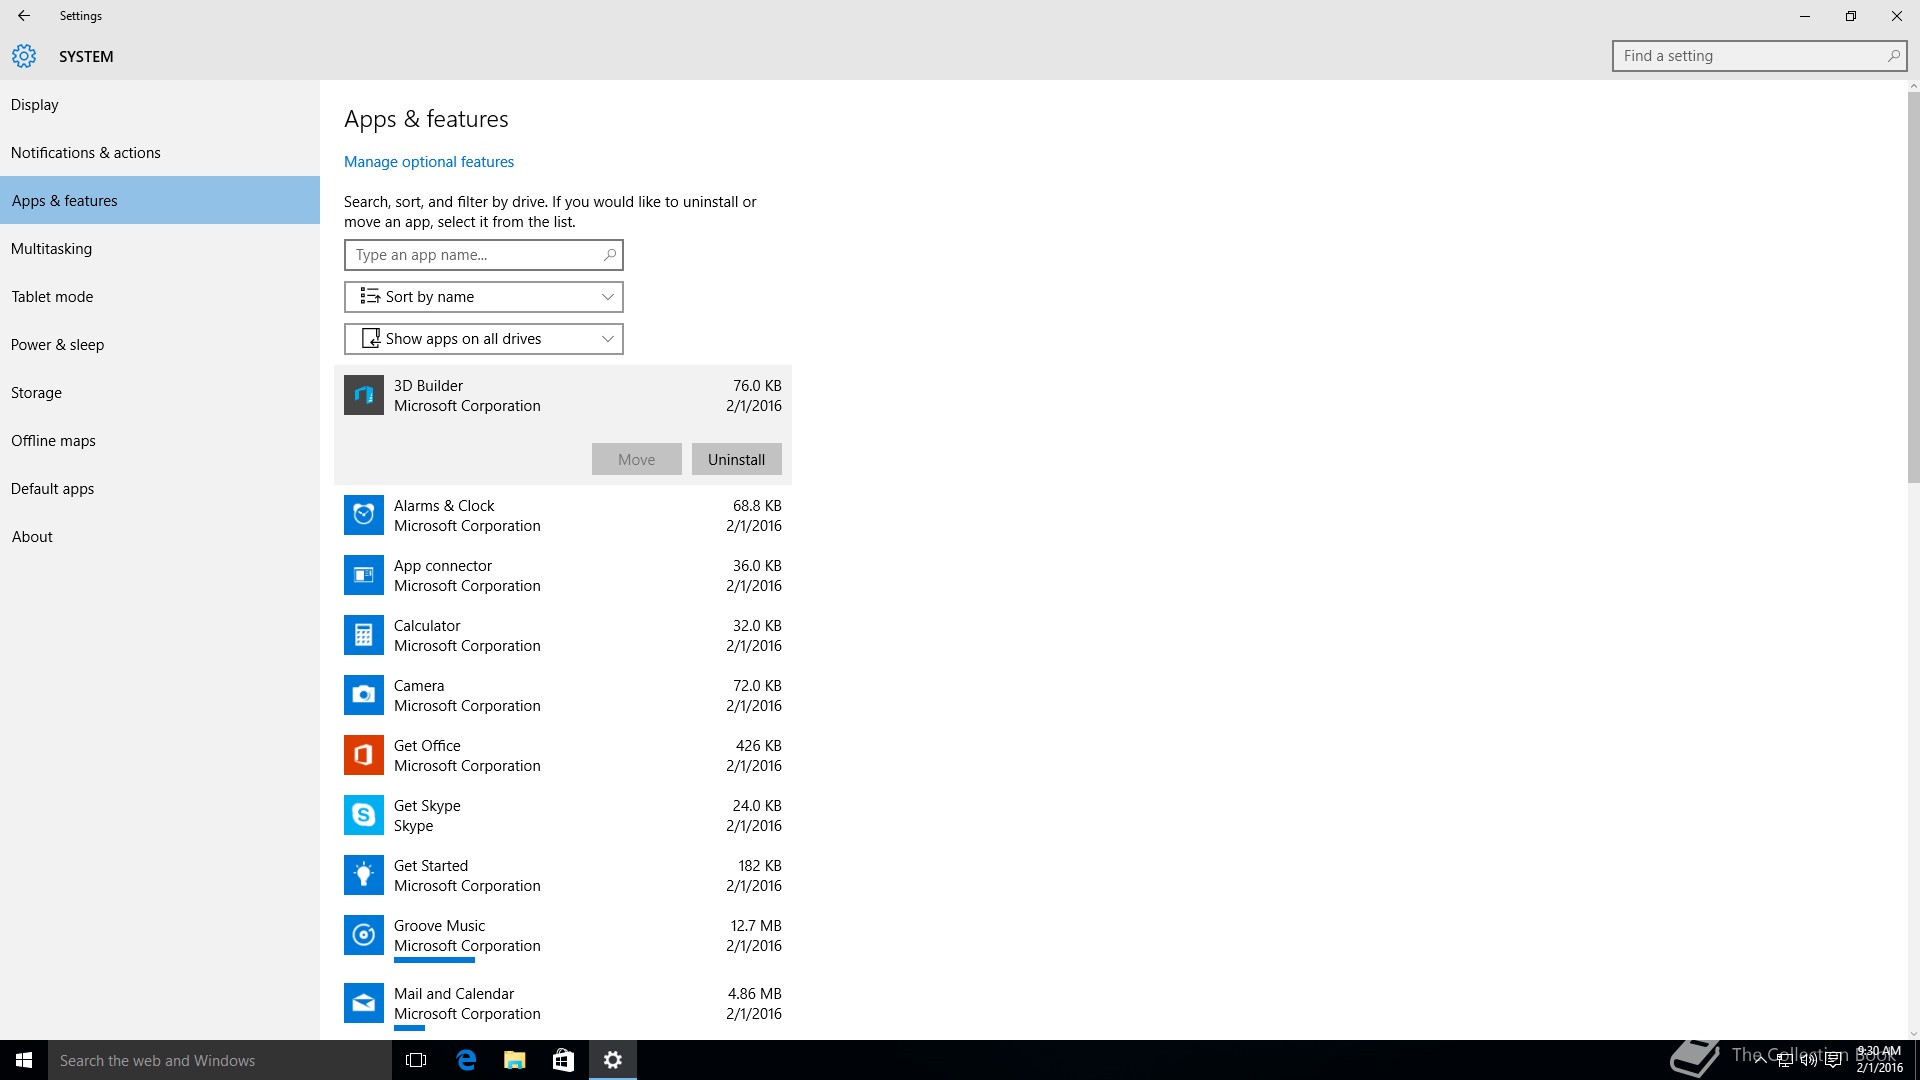The height and width of the screenshot is (1080, 1920).
Task: Click the Find a setting search box
Action: pyautogui.click(x=1759, y=56)
